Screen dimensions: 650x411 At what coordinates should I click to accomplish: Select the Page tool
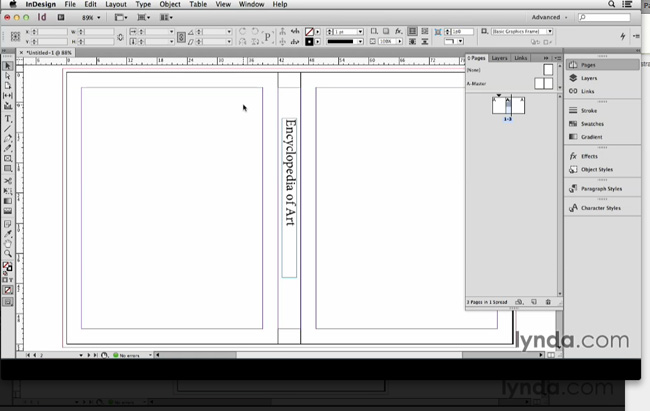[8, 85]
